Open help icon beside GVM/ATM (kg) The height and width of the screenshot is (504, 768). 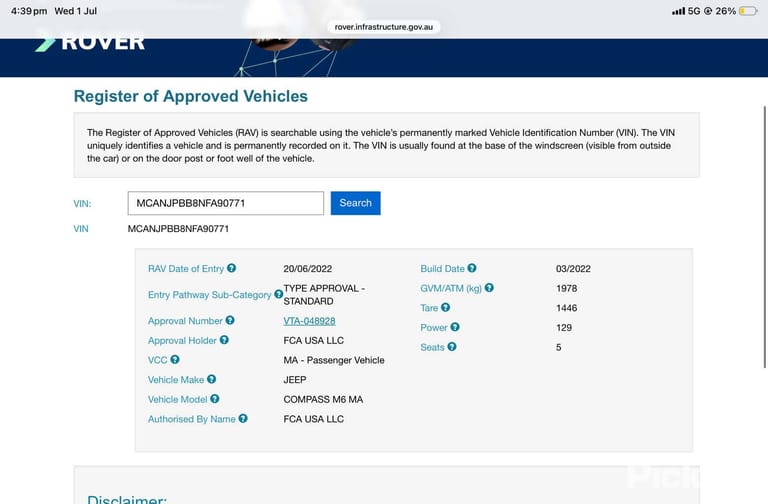[x=489, y=288]
